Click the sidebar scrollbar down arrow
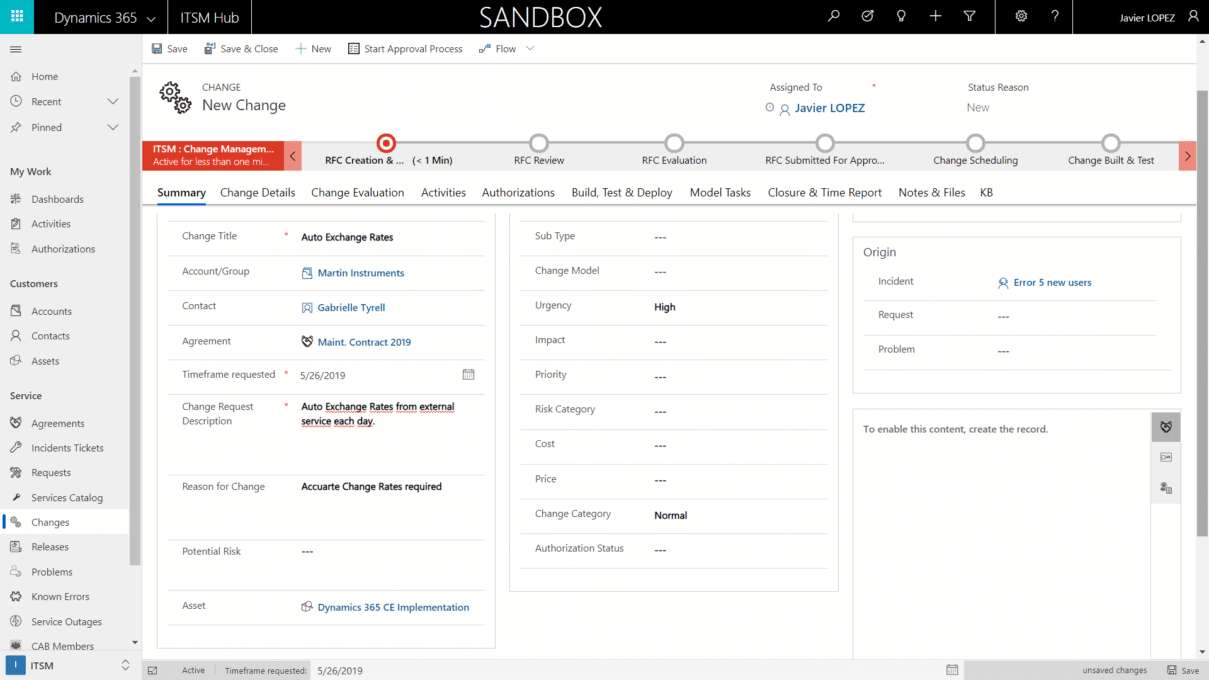The width and height of the screenshot is (1209, 680). pyautogui.click(x=135, y=644)
